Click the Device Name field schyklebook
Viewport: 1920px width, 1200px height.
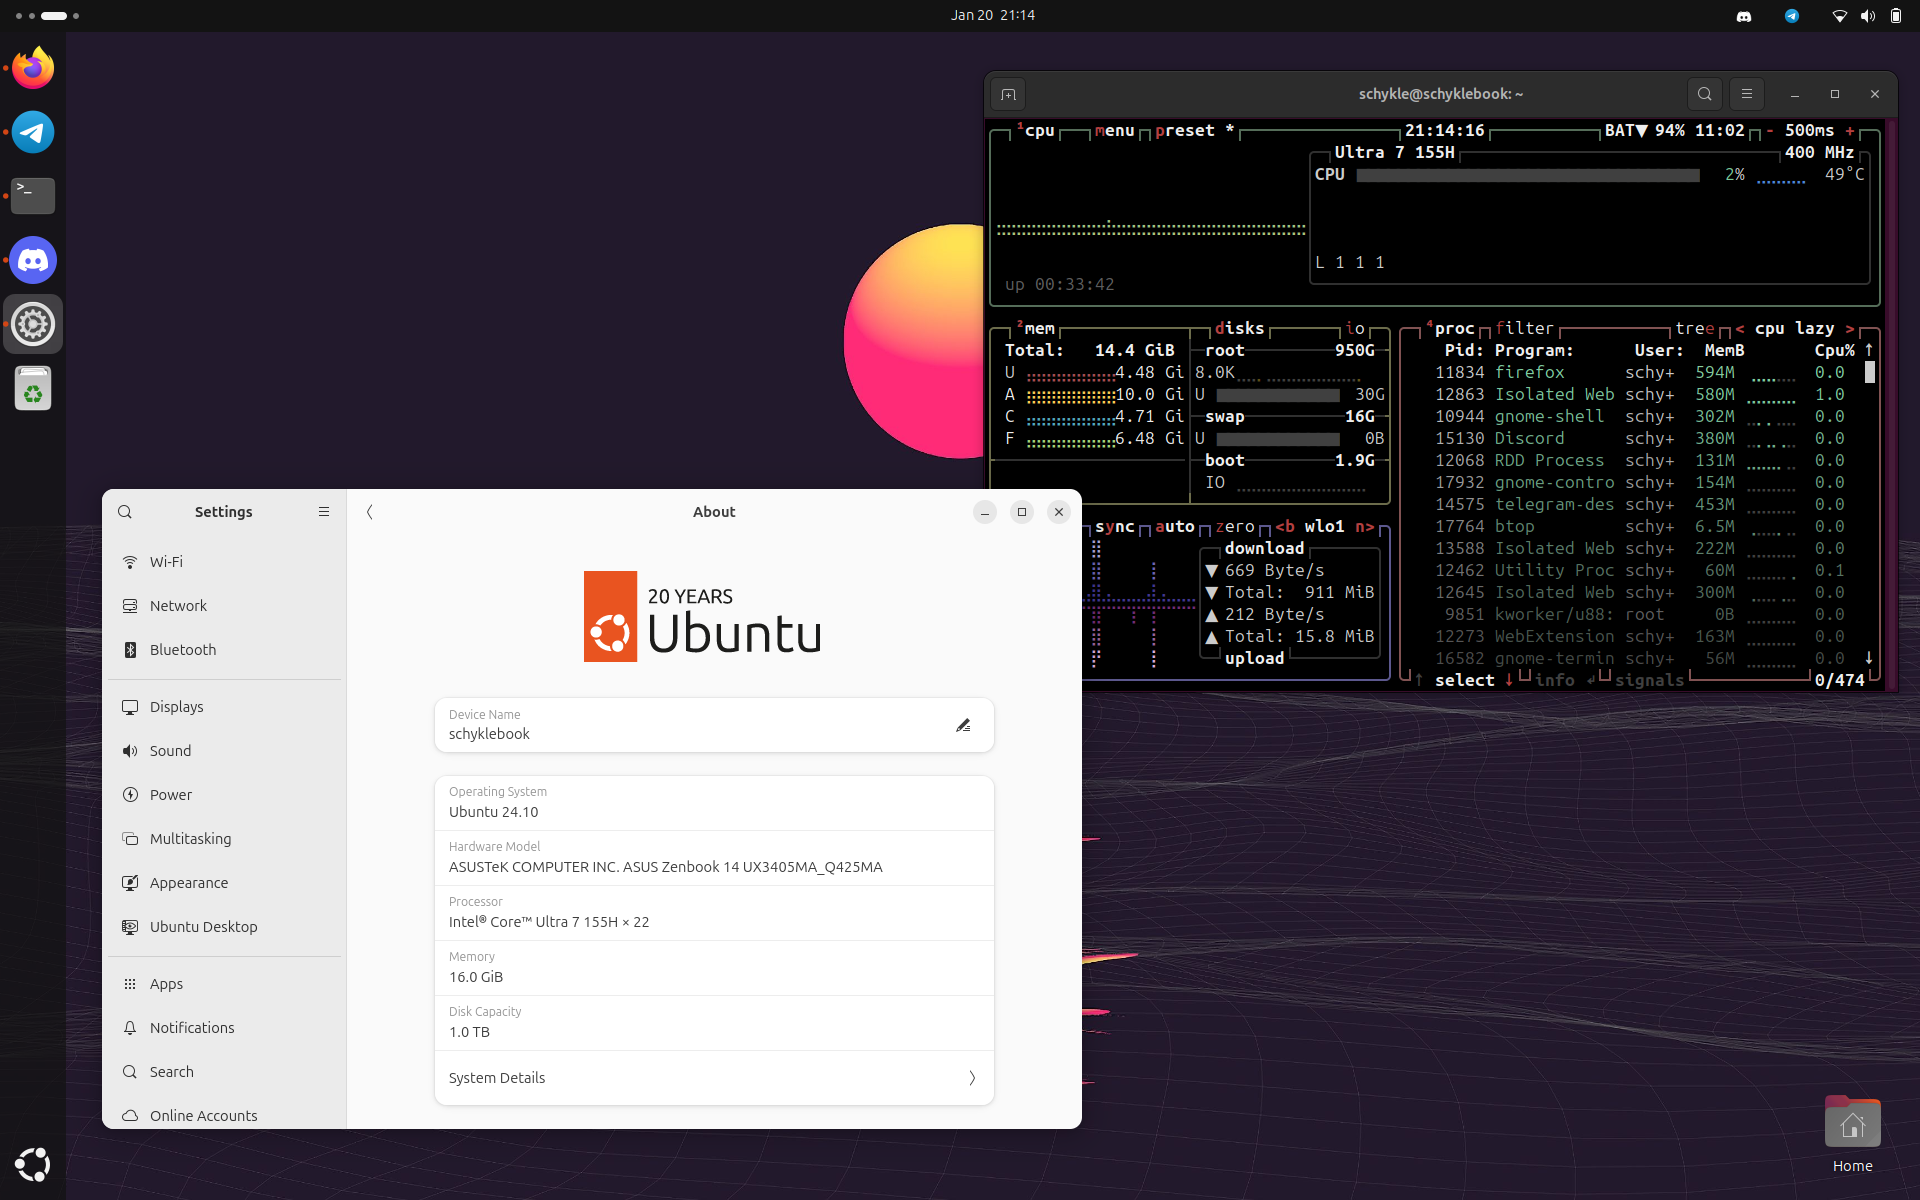[714, 725]
